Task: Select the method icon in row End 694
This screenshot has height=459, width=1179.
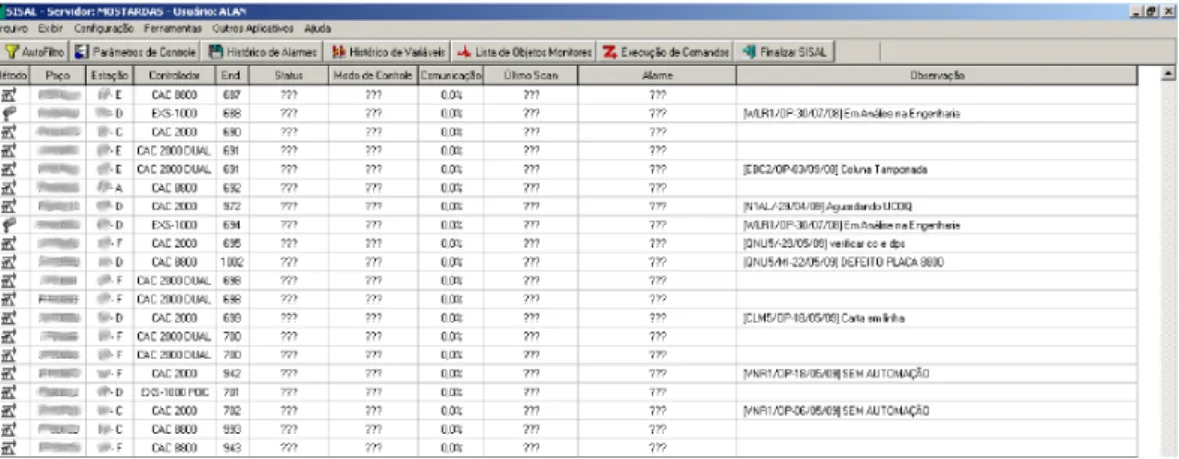Action: point(10,225)
